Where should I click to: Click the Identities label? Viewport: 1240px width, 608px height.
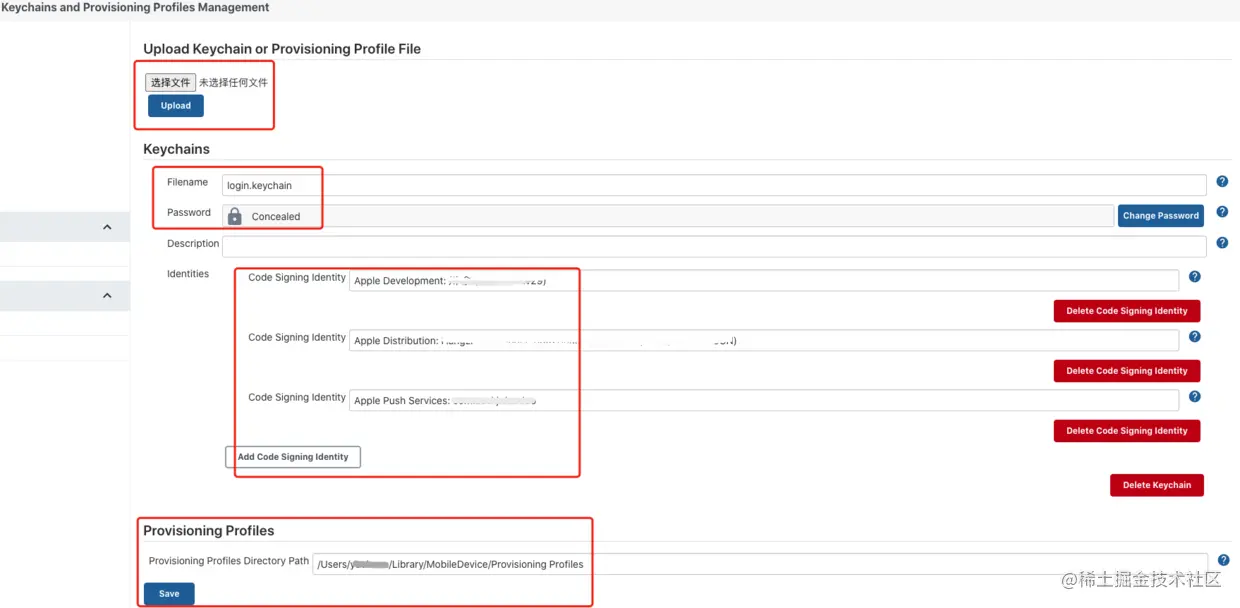[x=188, y=274]
